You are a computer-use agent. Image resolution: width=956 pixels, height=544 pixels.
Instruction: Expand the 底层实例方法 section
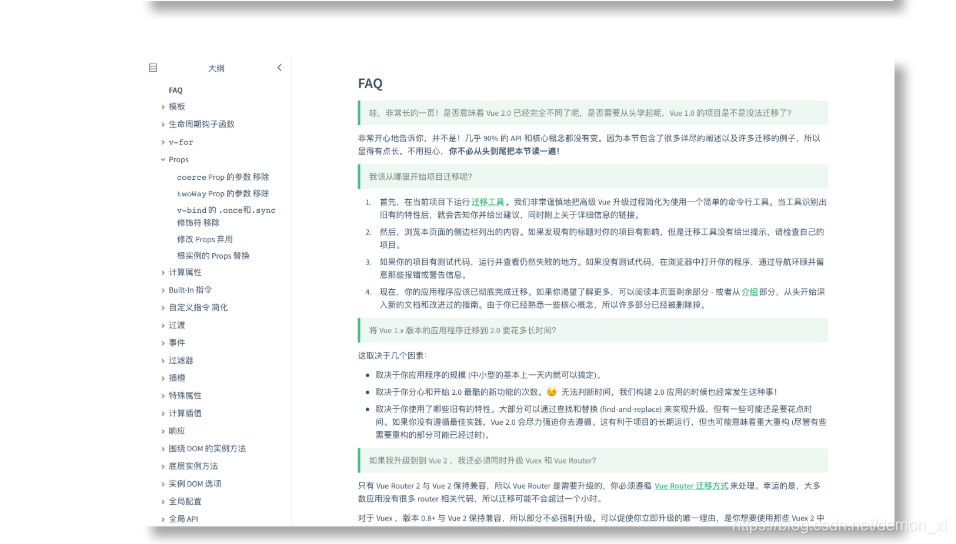click(163, 467)
